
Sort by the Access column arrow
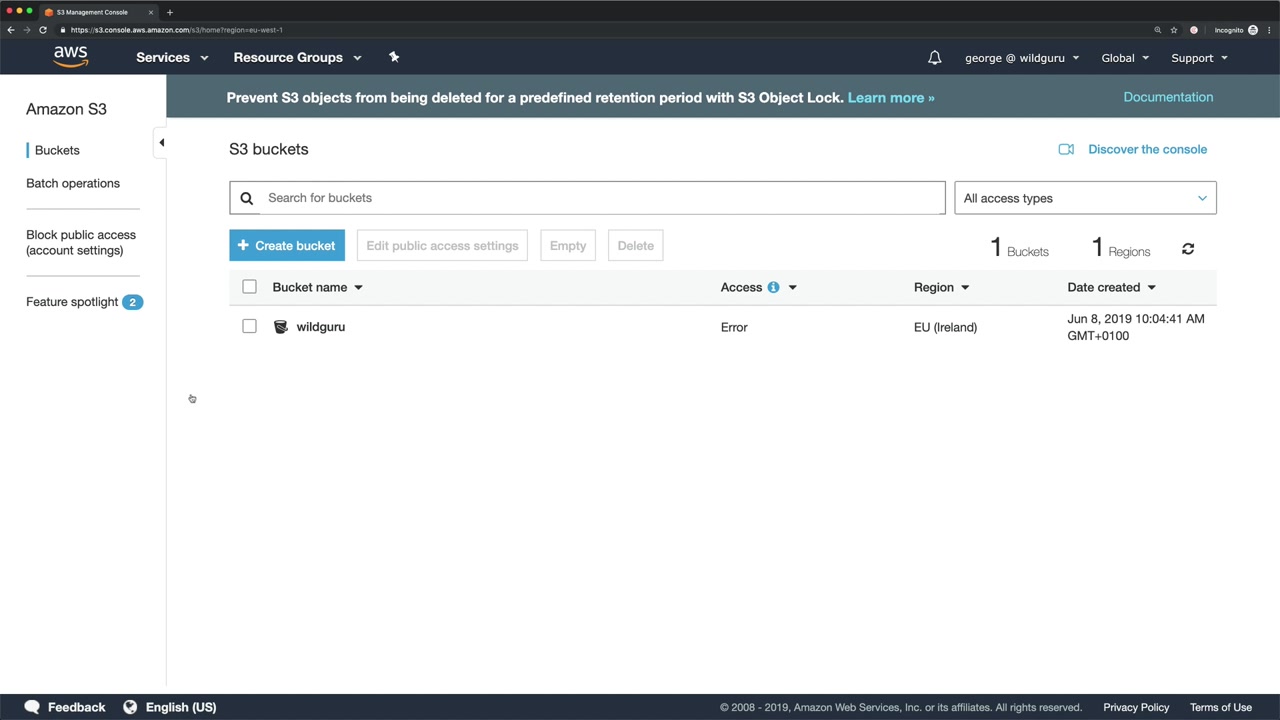coord(792,288)
